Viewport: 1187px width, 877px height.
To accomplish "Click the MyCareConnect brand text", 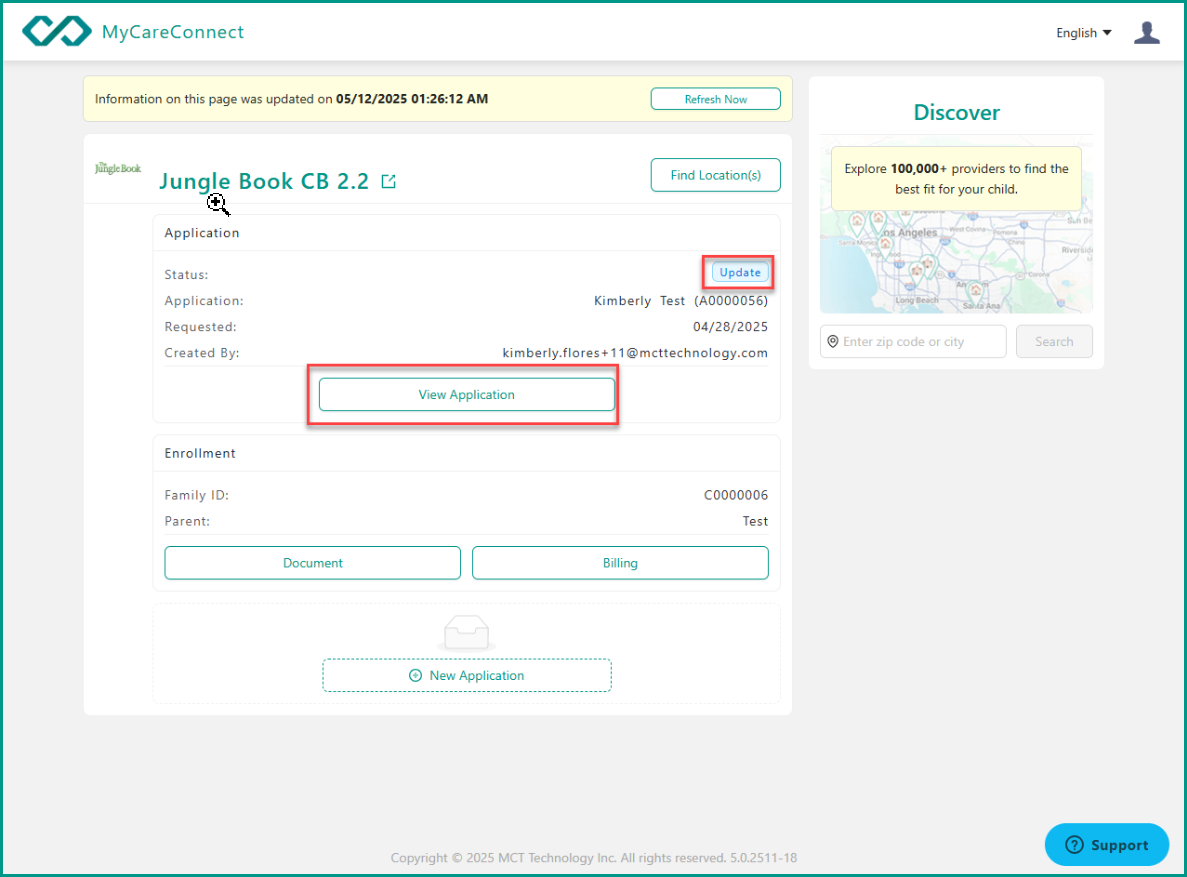I will 173,32.
